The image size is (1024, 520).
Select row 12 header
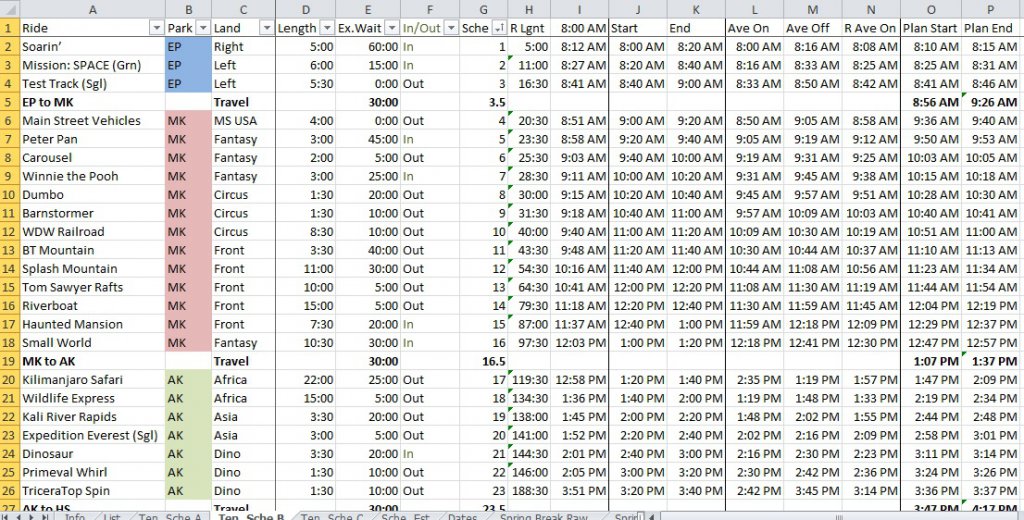pyautogui.click(x=9, y=231)
